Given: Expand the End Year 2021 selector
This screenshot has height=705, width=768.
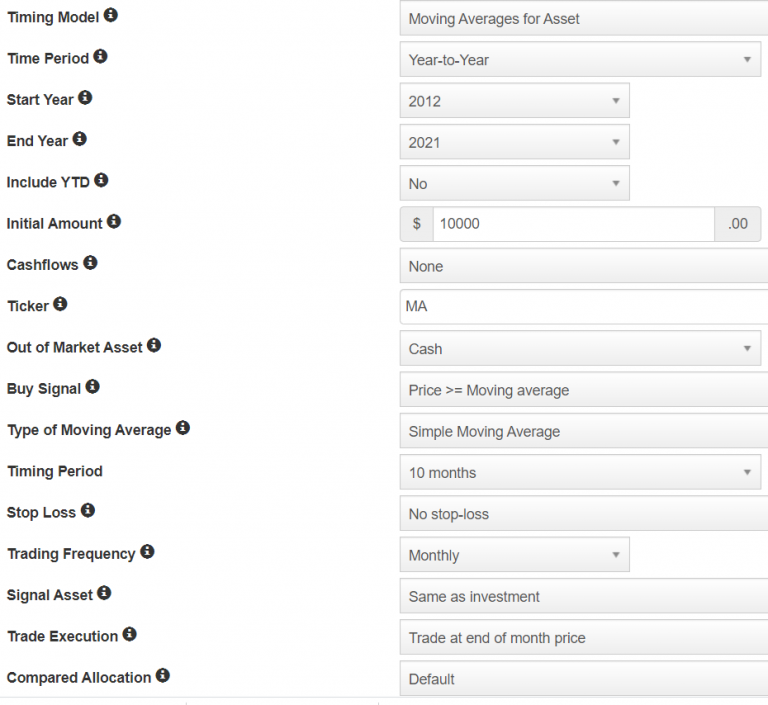Looking at the screenshot, I should pos(515,142).
